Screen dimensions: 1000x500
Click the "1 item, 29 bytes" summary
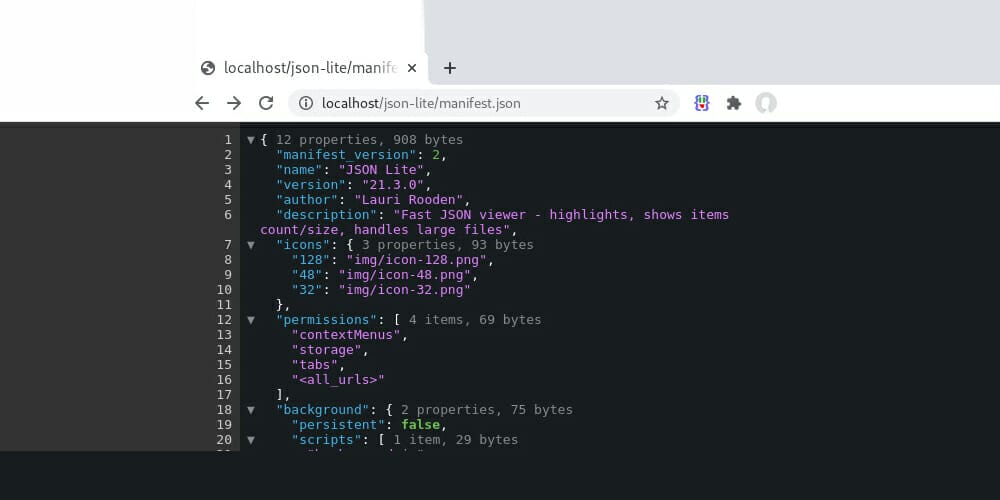(x=455, y=440)
